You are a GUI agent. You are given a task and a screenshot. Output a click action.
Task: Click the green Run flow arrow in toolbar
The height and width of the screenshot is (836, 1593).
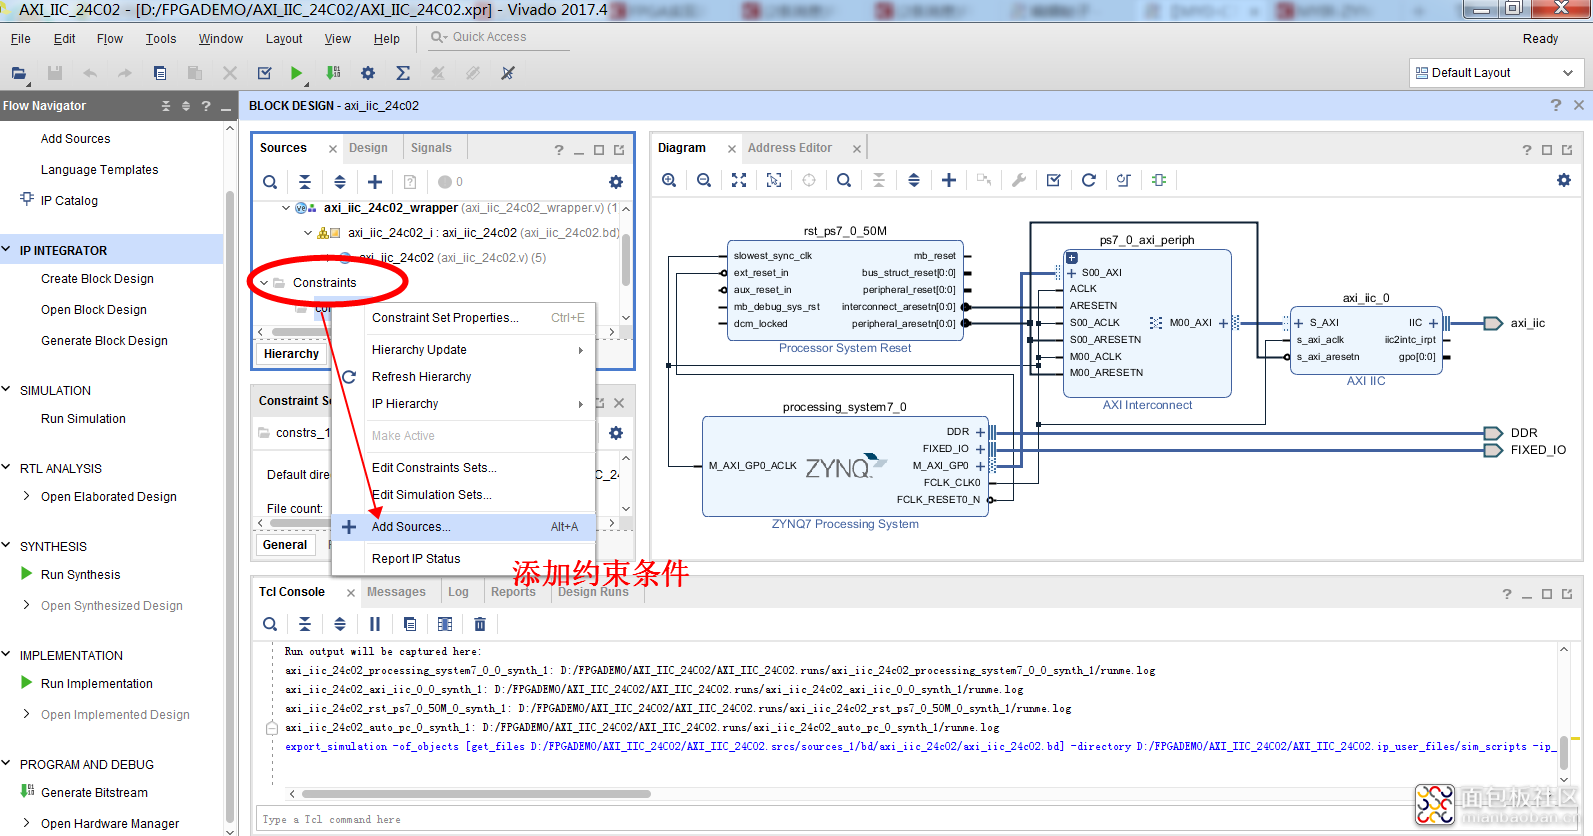(296, 73)
